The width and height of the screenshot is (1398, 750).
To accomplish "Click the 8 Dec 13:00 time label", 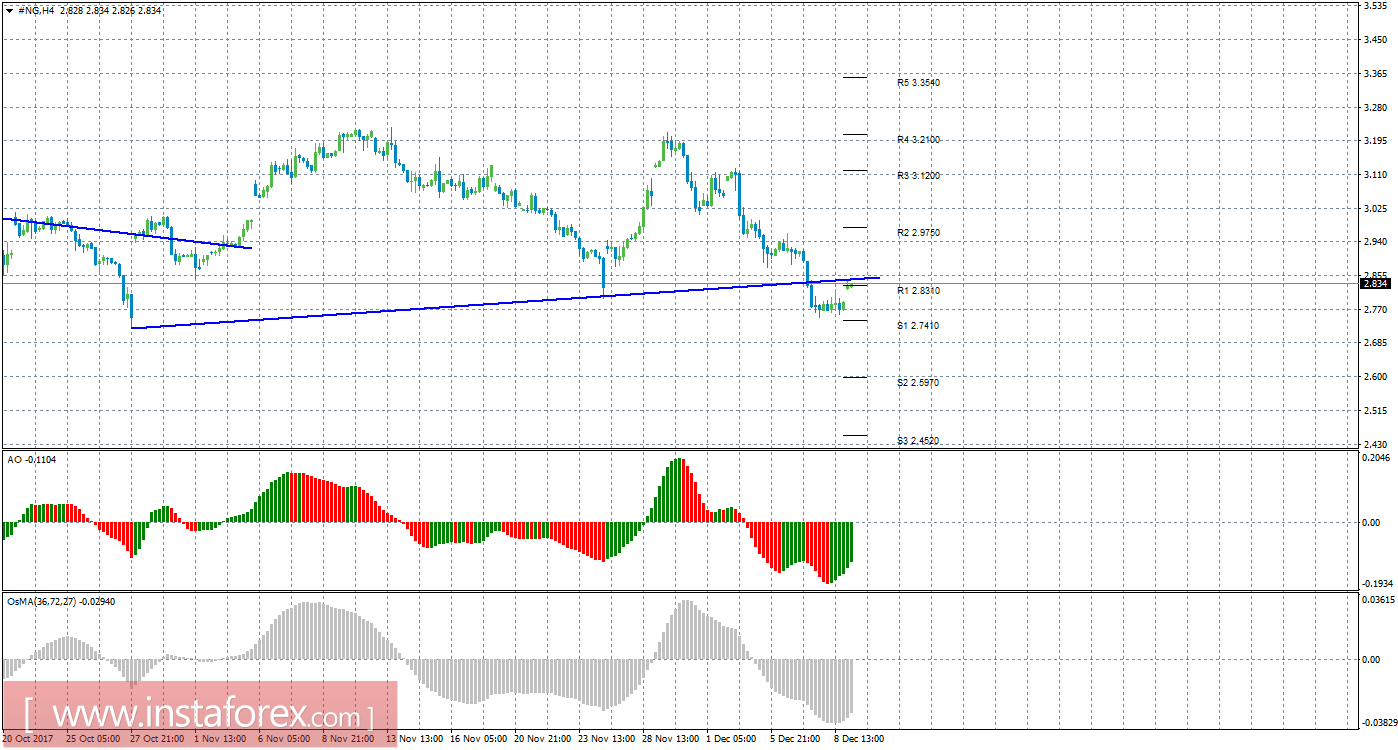I will pyautogui.click(x=858, y=739).
